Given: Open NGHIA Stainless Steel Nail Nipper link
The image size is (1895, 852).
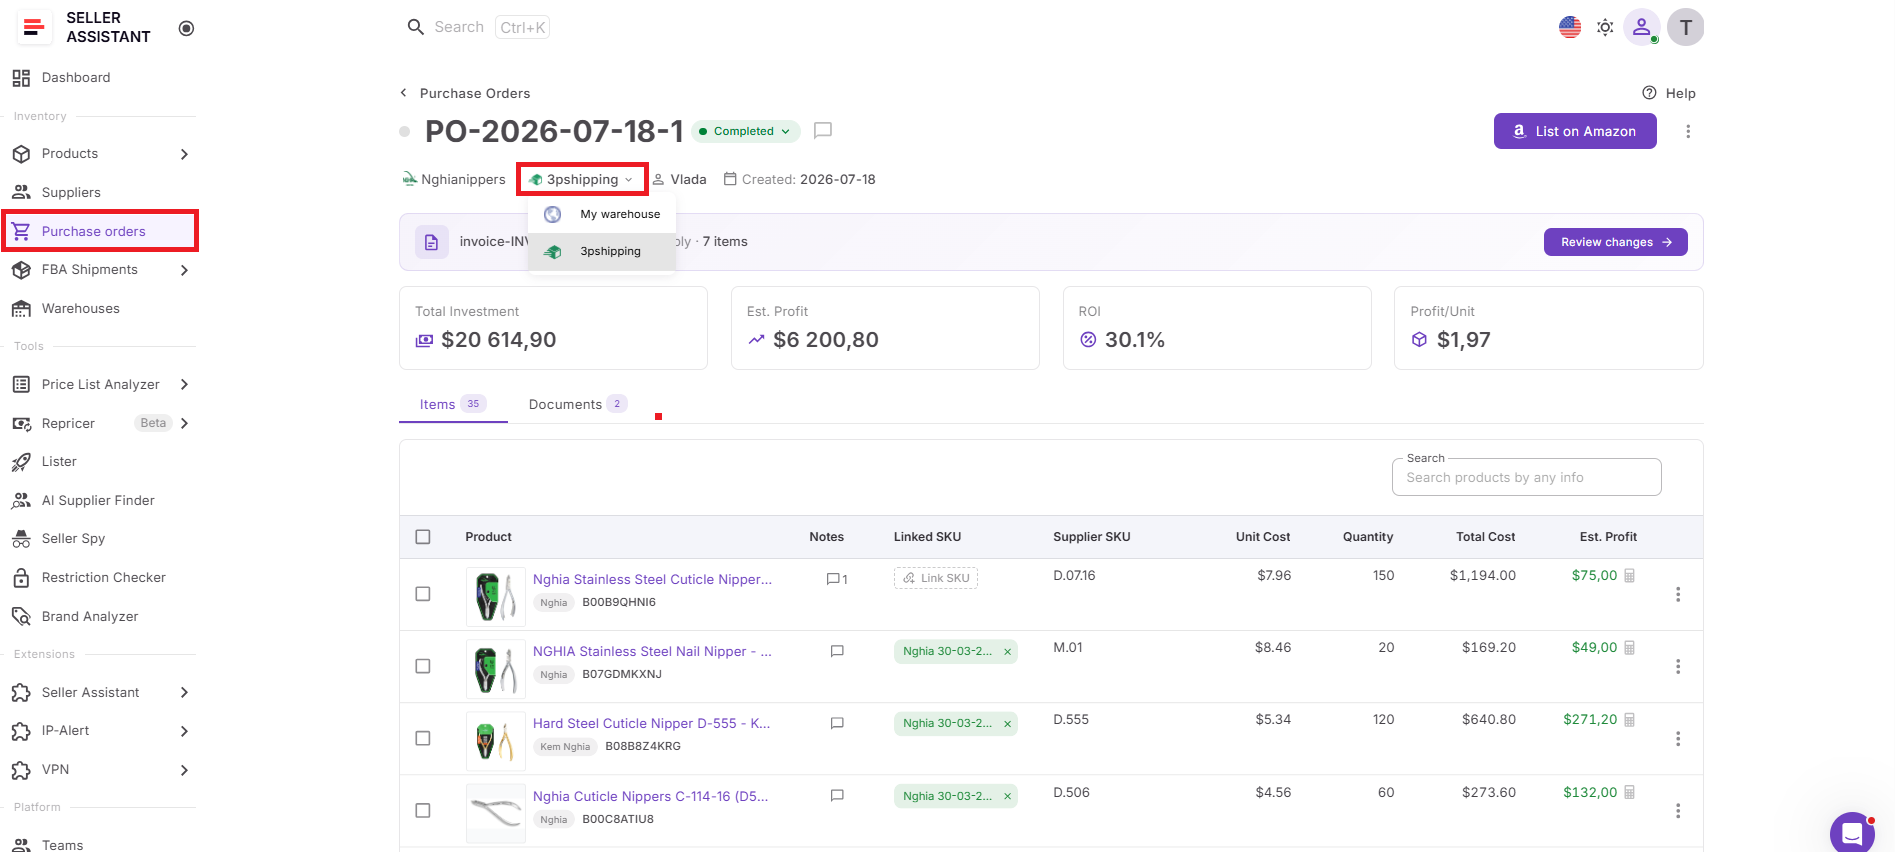Looking at the screenshot, I should (x=652, y=651).
